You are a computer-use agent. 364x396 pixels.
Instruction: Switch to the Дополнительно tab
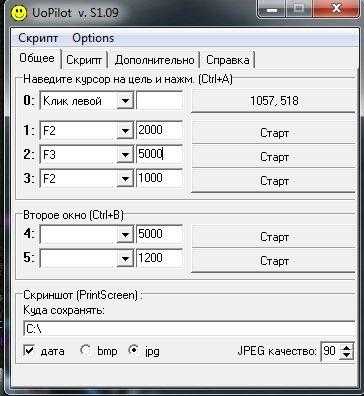click(154, 60)
